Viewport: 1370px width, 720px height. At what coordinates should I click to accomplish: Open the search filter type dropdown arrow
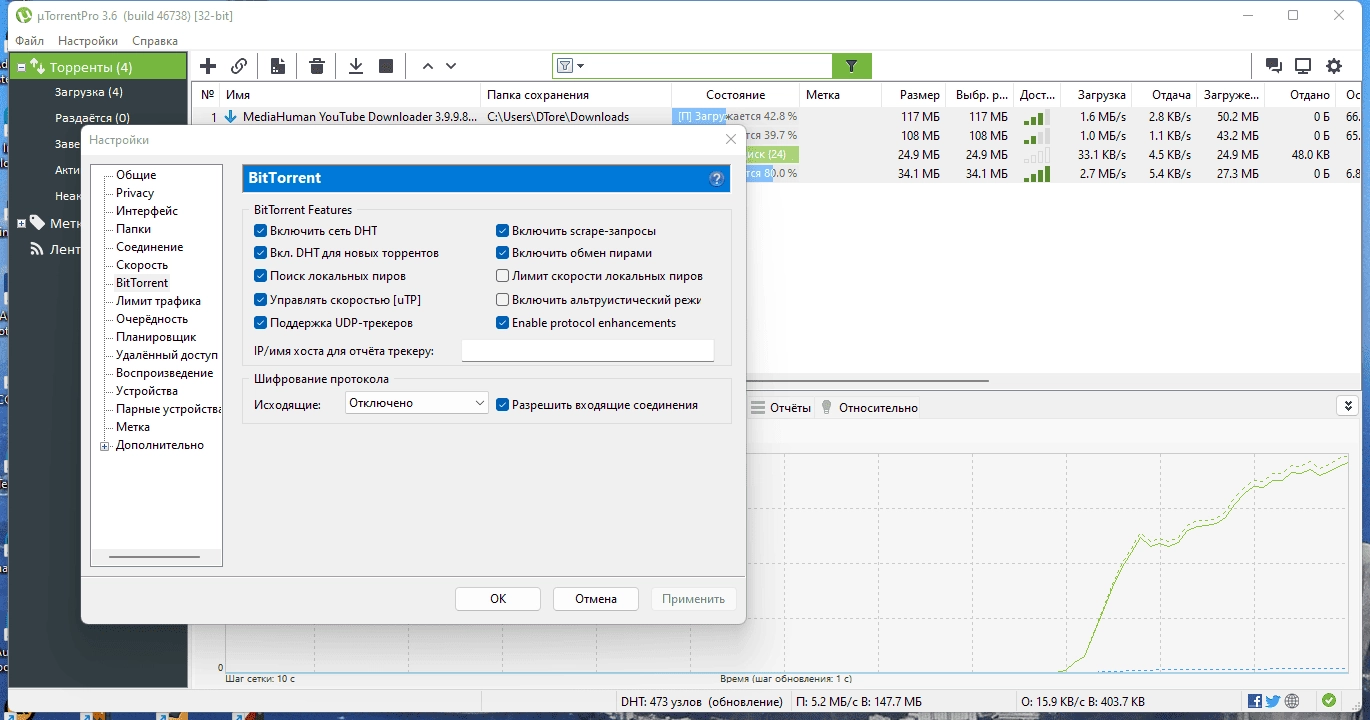click(x=580, y=67)
